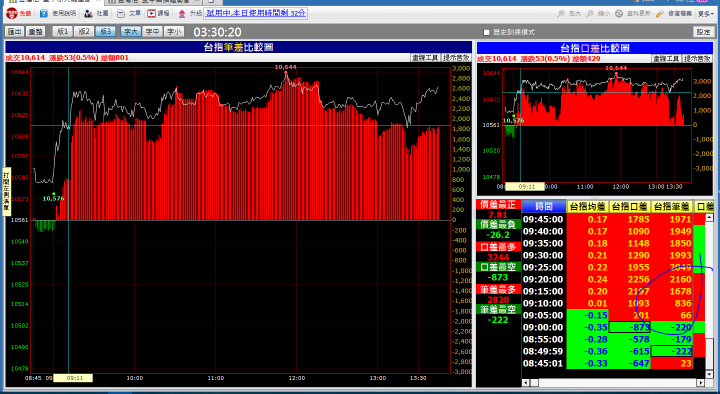Click table horizontal scrollbar left arrow
The width and height of the screenshot is (720, 394).
(x=526, y=382)
